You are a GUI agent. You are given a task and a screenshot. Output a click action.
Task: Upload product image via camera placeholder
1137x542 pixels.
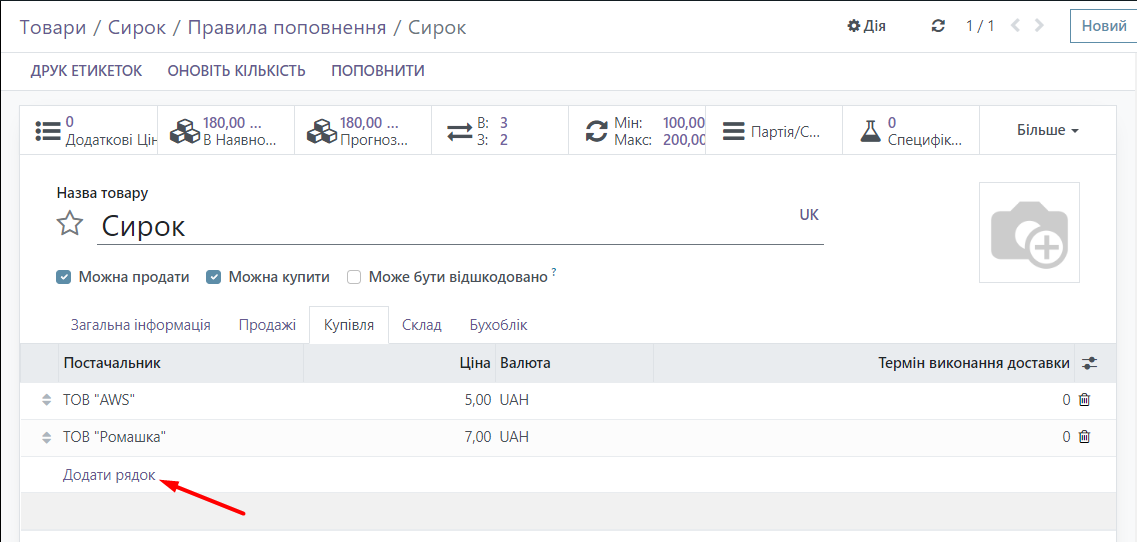(1029, 233)
